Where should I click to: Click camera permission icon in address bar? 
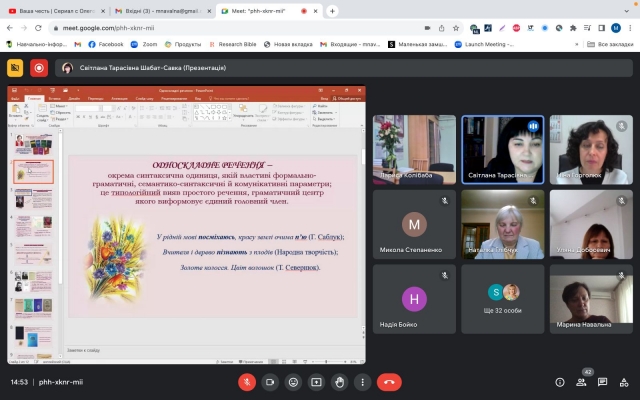(x=427, y=28)
